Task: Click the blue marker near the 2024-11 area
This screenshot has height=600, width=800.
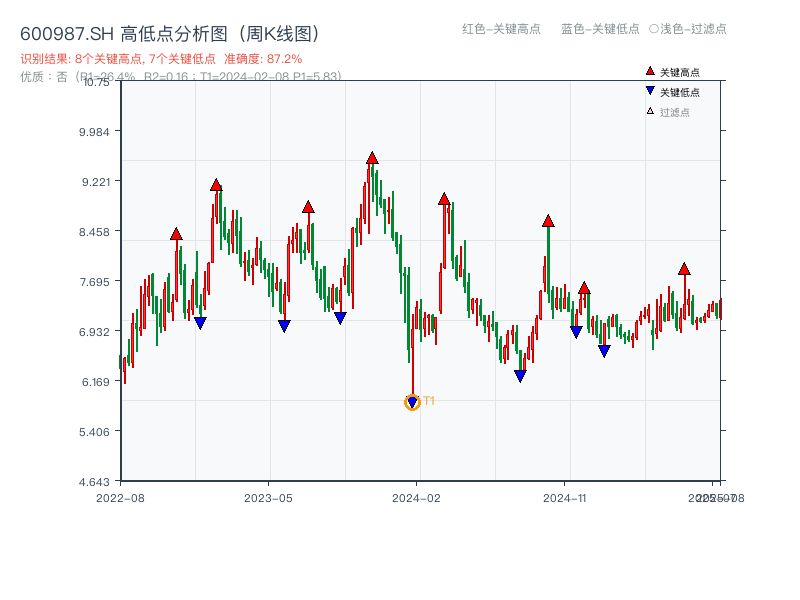Action: click(576, 331)
